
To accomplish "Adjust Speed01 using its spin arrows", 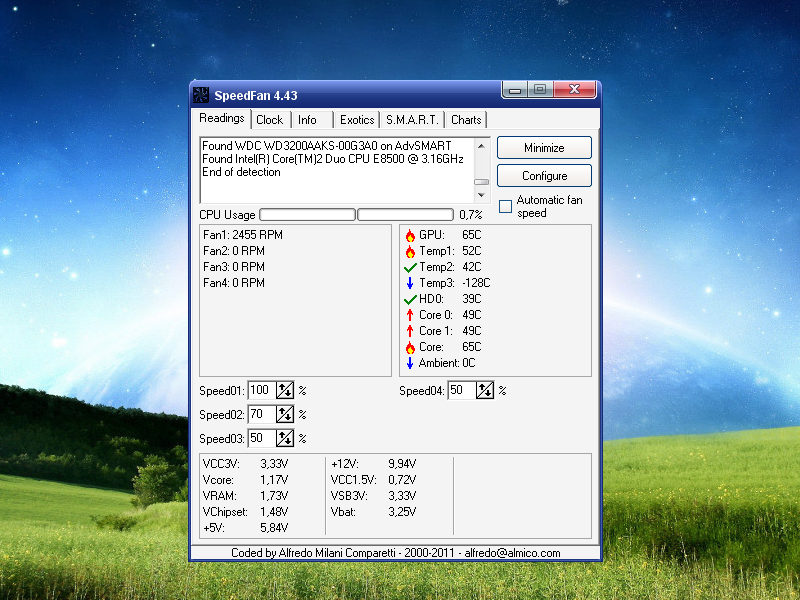I will point(285,391).
